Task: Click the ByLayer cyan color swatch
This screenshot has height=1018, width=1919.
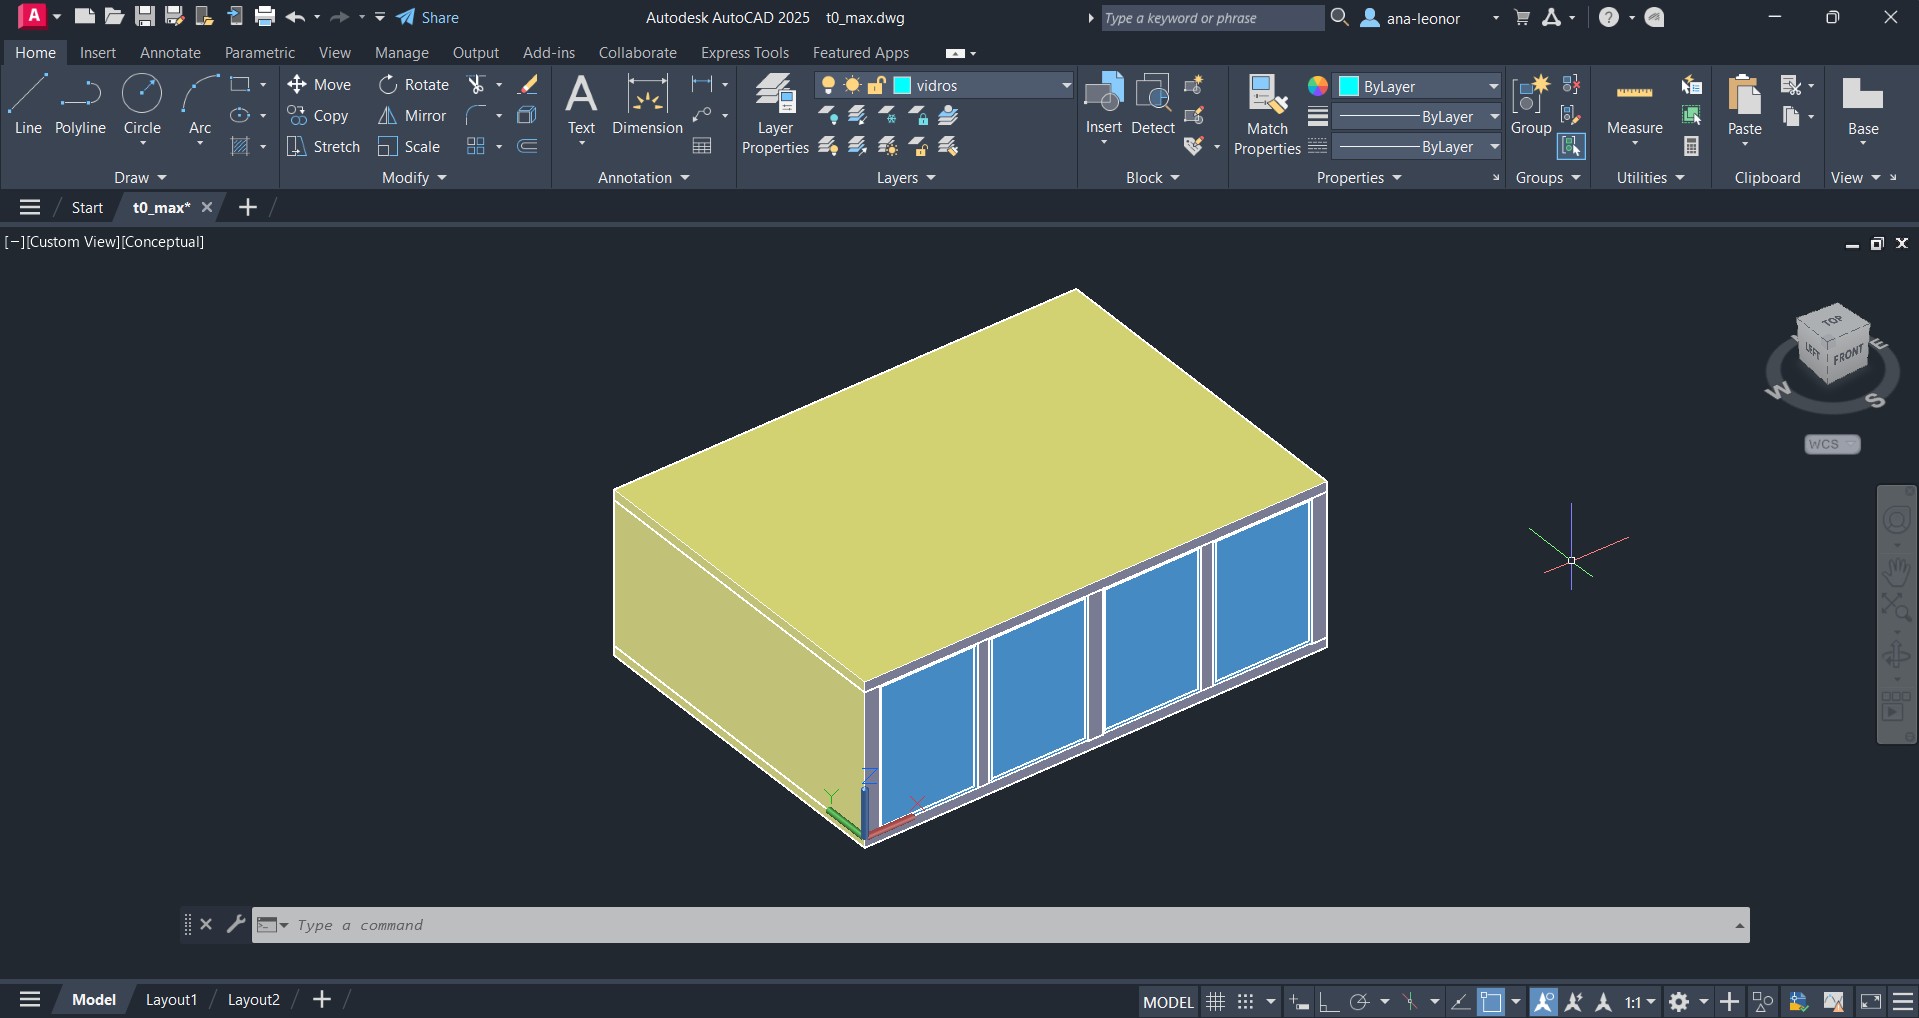Action: [1349, 86]
